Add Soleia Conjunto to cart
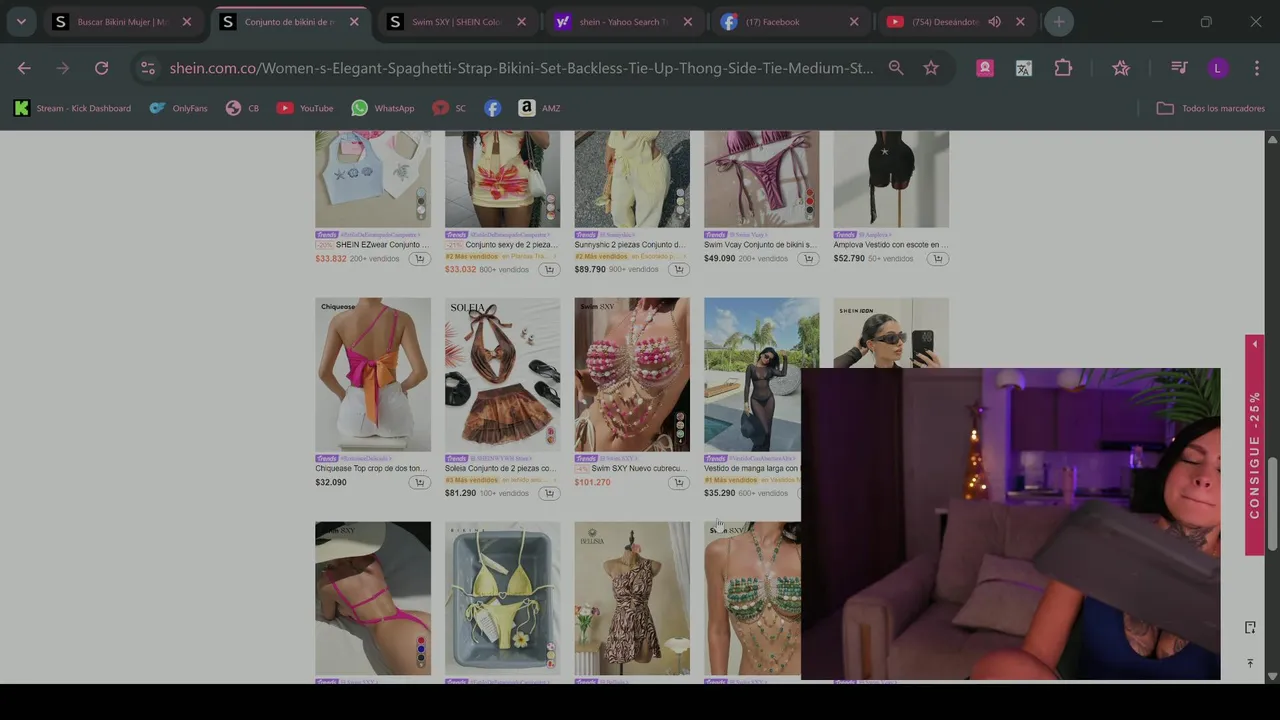The width and height of the screenshot is (1280, 720). [548, 493]
